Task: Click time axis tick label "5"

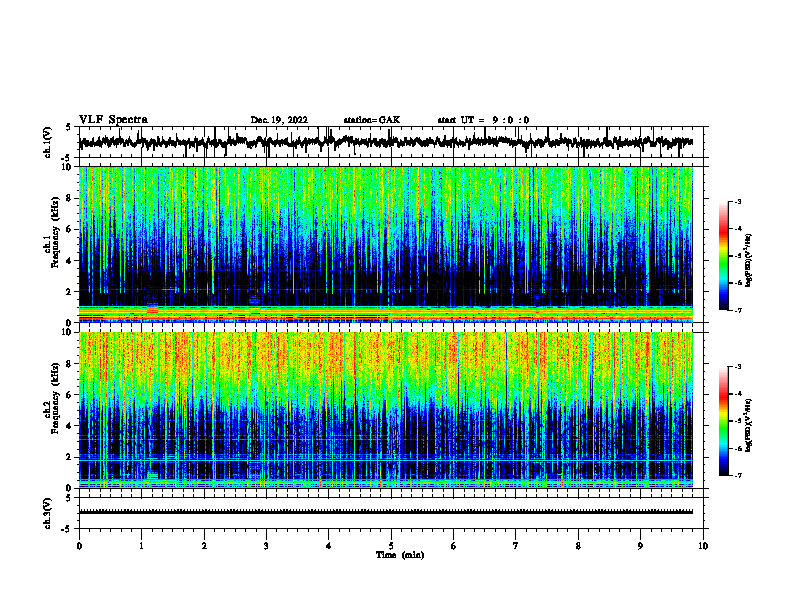Action: tap(391, 546)
